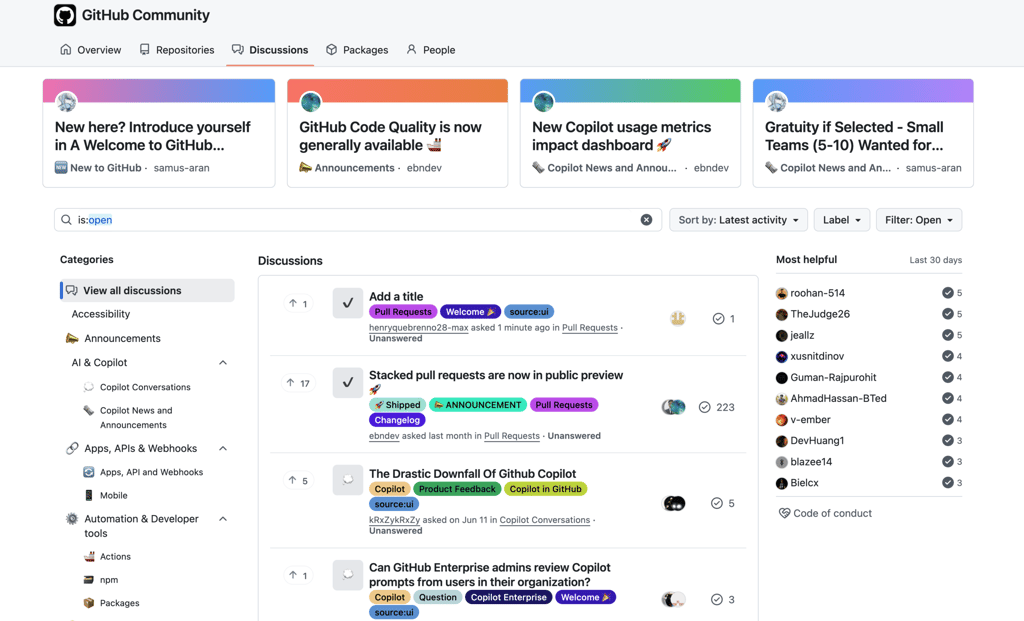The image size is (1024, 621).
Task: Click participant avatars on 'Stacked pull requests'
Action: pos(673,407)
